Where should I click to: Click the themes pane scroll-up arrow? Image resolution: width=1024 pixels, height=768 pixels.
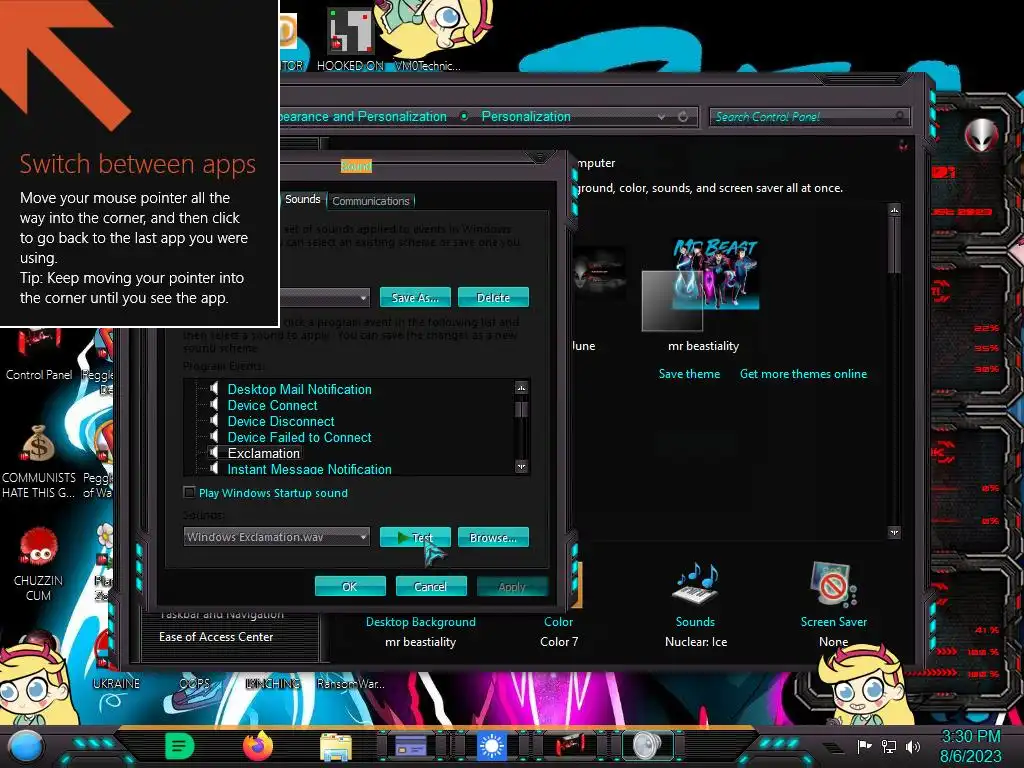(x=895, y=210)
